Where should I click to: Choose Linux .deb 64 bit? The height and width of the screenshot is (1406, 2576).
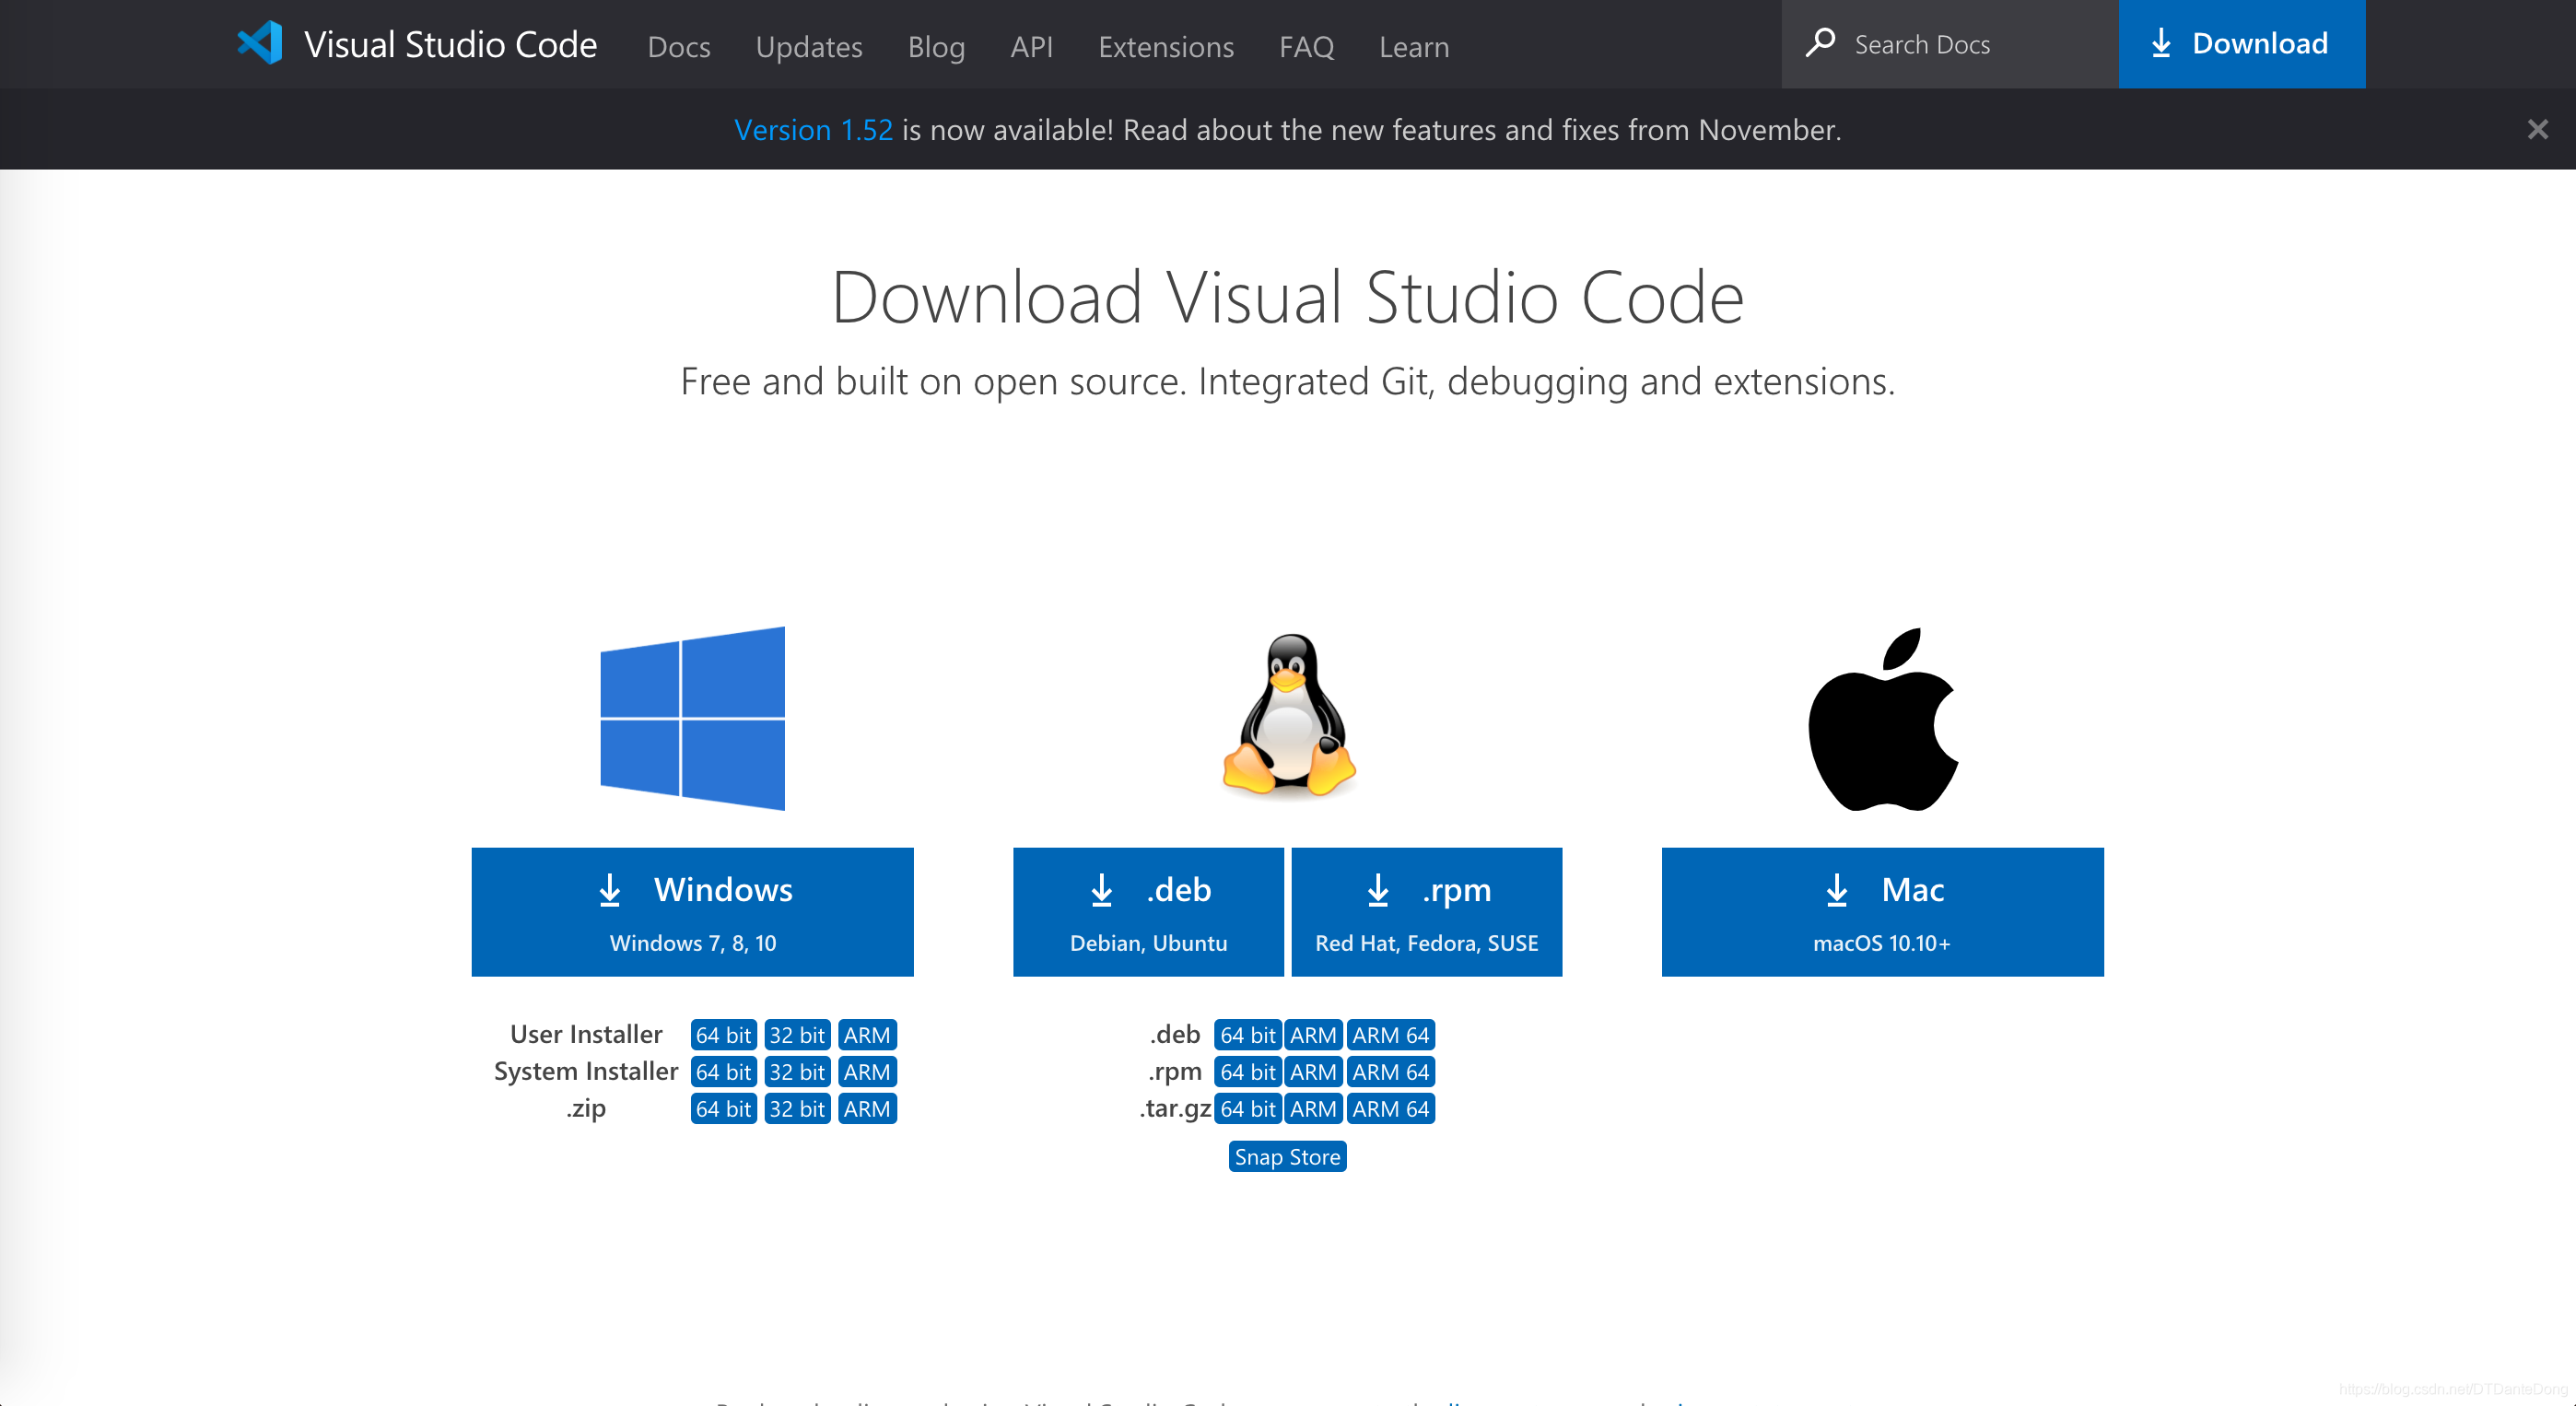[1248, 1035]
